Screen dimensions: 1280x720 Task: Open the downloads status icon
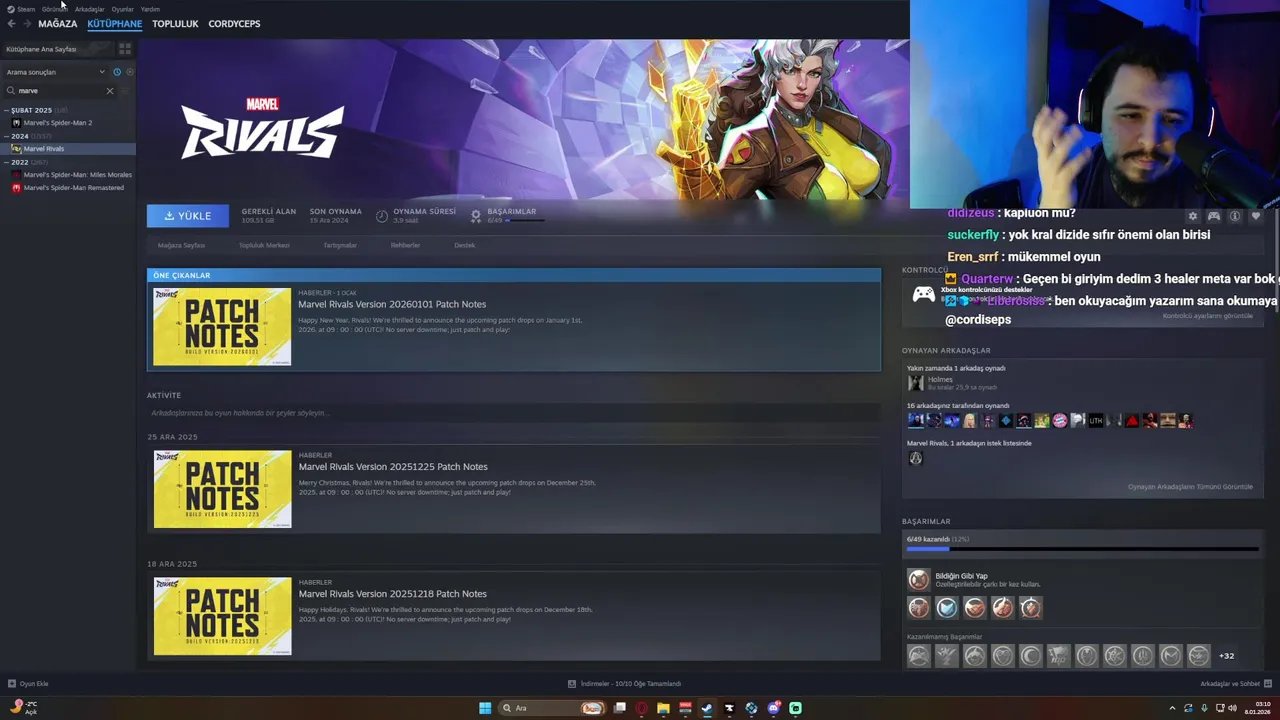tap(572, 684)
